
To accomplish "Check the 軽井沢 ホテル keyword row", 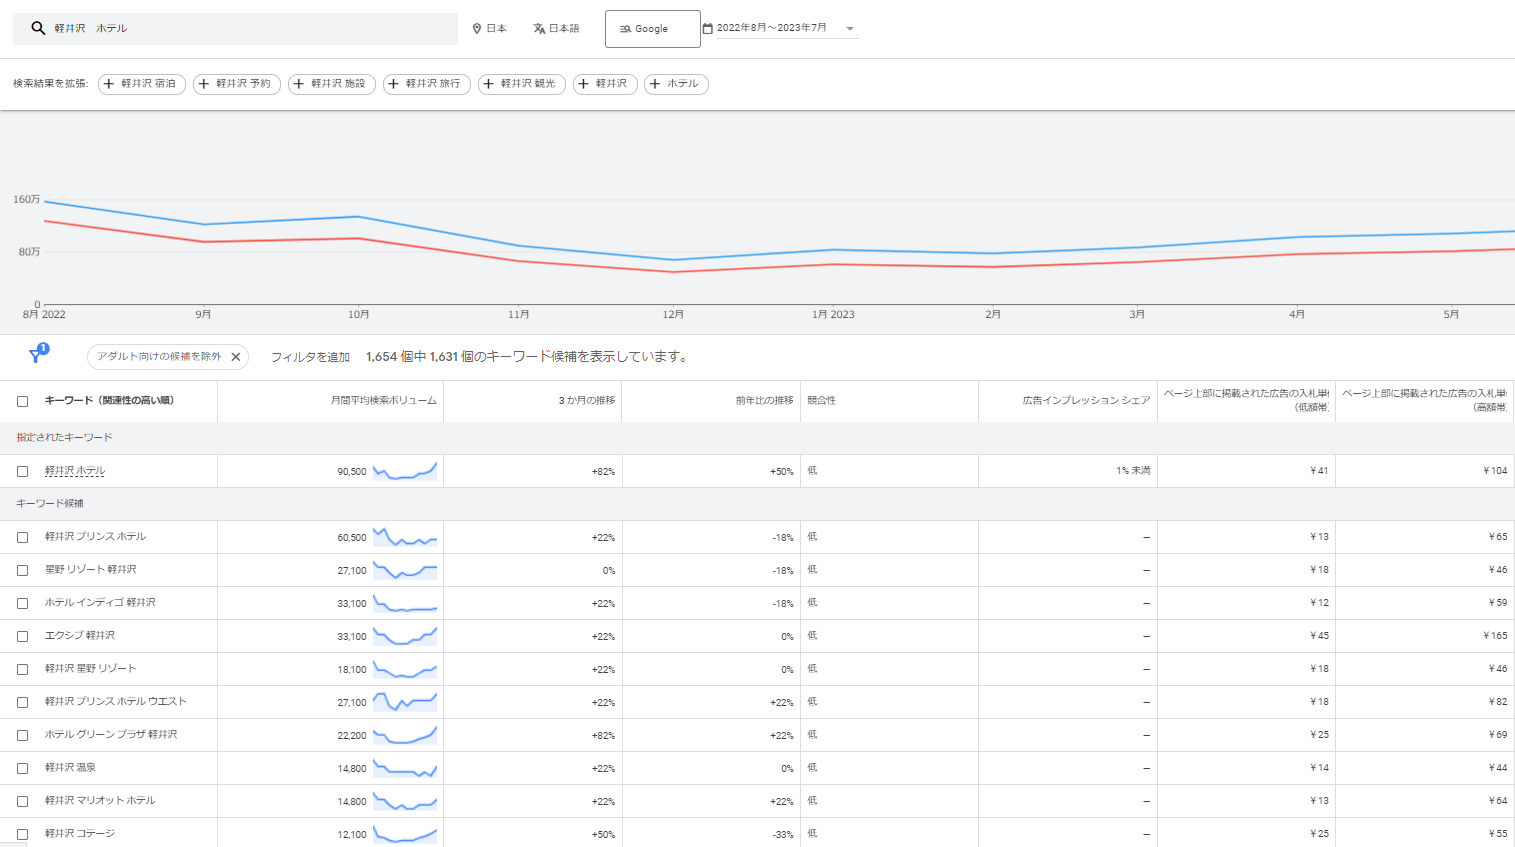I will pyautogui.click(x=22, y=471).
